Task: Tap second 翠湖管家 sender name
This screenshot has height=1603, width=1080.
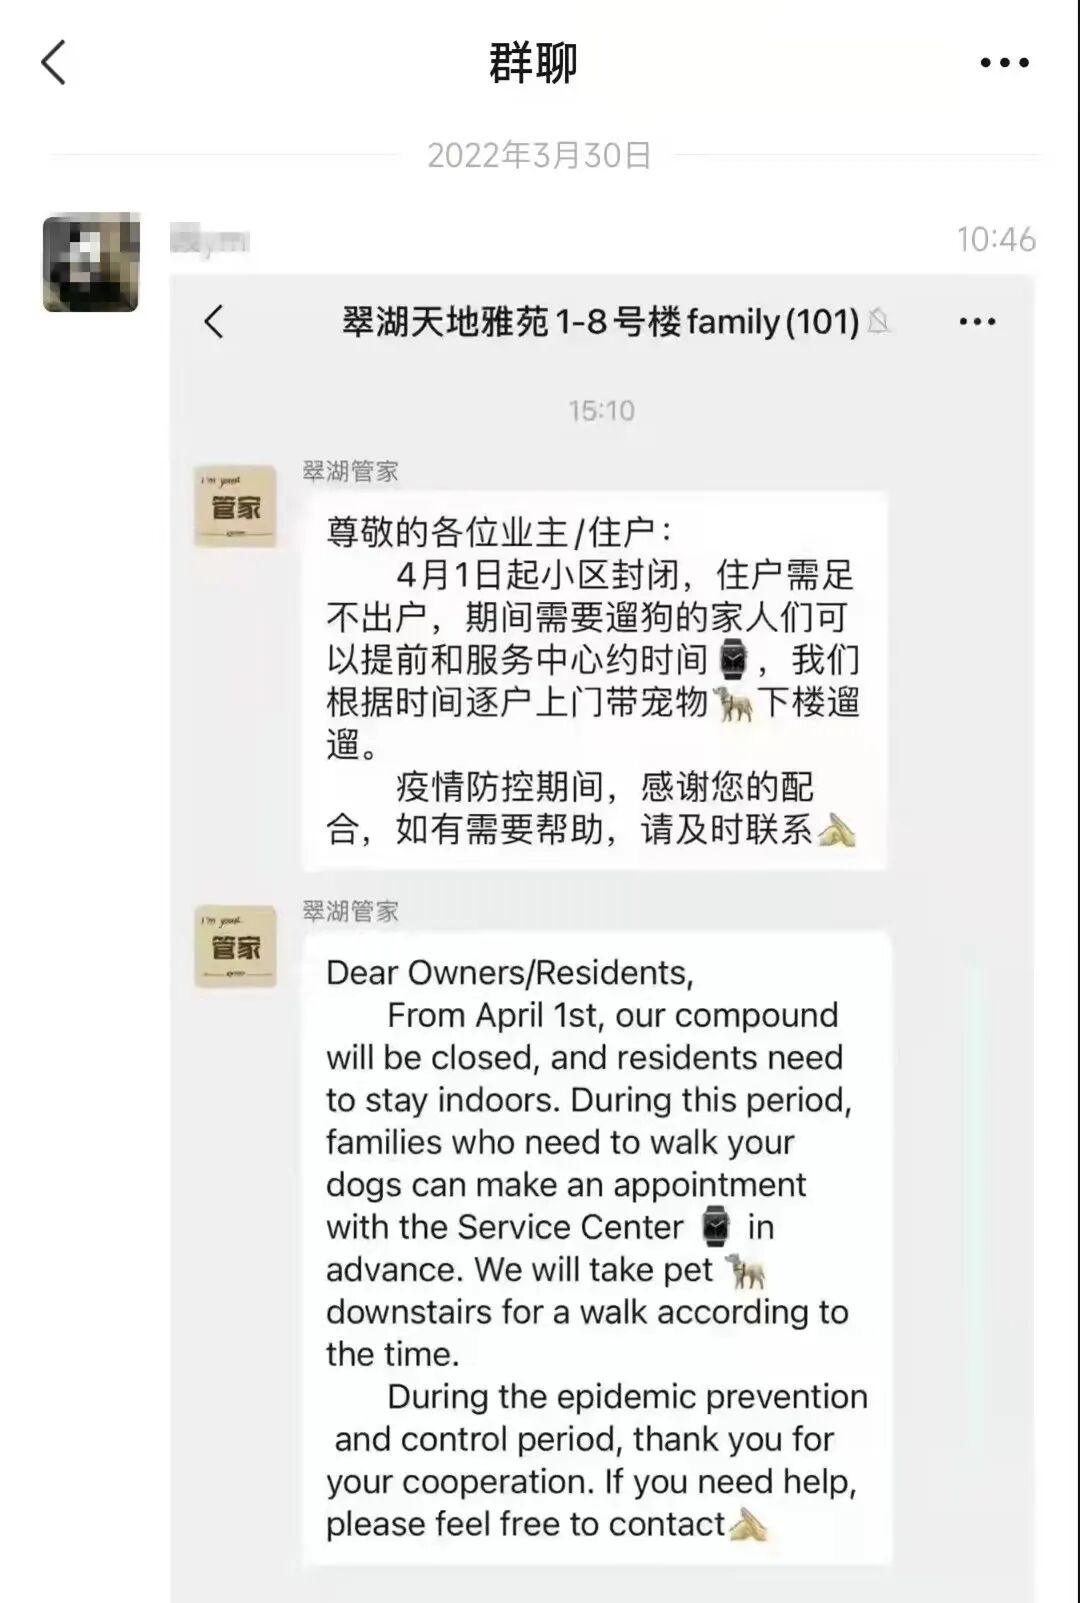Action: [351, 911]
